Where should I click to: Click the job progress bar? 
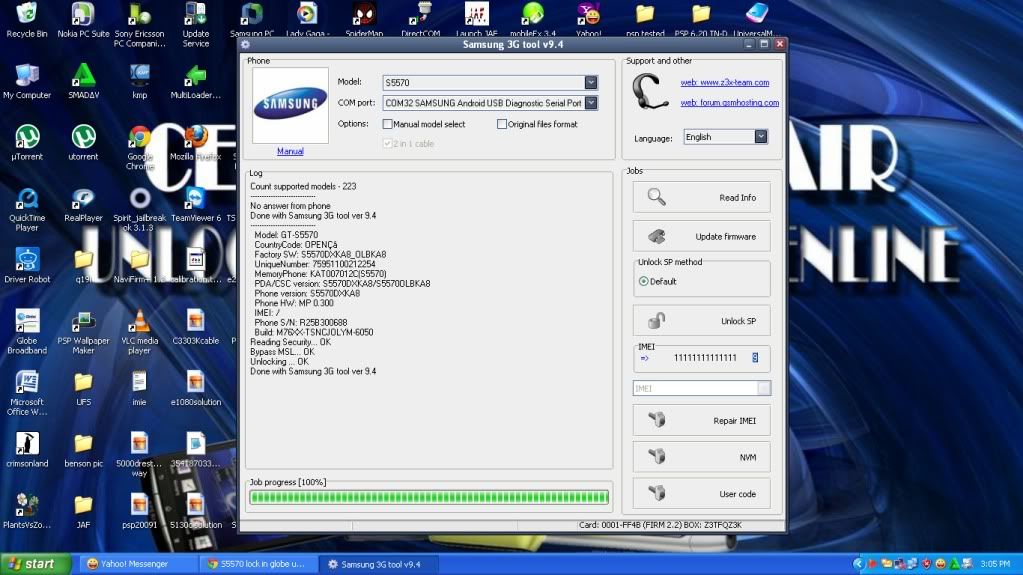point(429,497)
